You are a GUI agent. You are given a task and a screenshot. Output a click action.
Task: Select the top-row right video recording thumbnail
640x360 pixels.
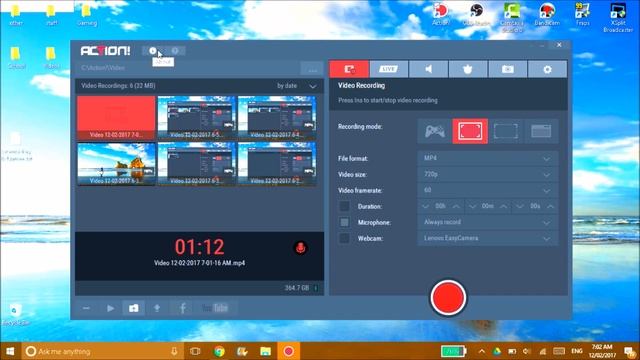pyautogui.click(x=277, y=118)
